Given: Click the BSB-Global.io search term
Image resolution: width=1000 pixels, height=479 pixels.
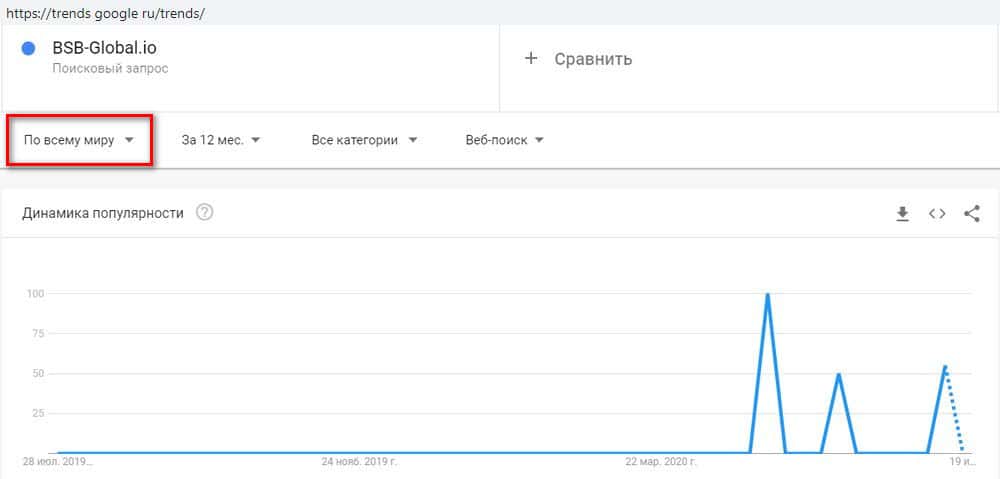Looking at the screenshot, I should tap(104, 48).
